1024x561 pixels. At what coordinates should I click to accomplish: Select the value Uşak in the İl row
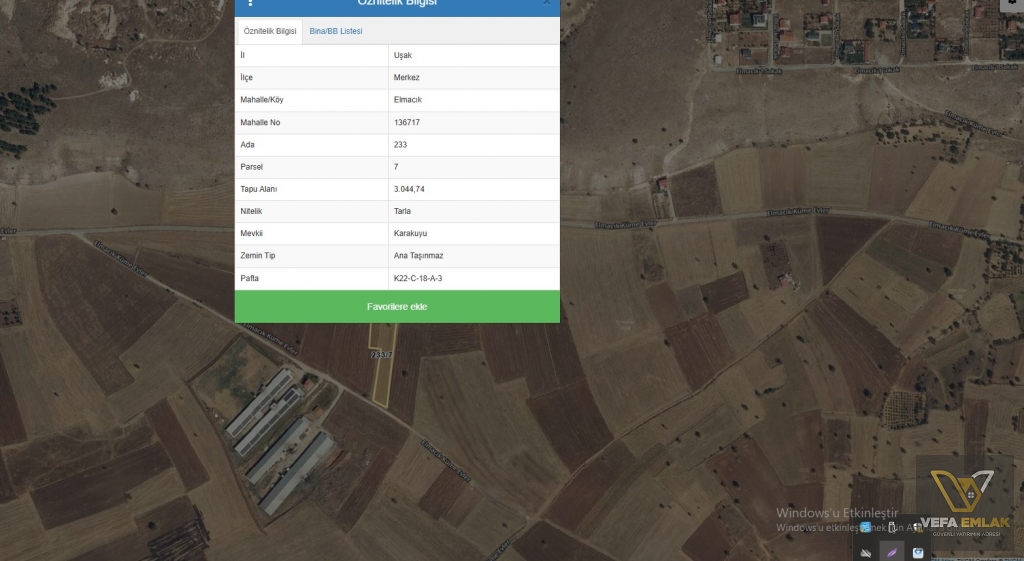(403, 56)
